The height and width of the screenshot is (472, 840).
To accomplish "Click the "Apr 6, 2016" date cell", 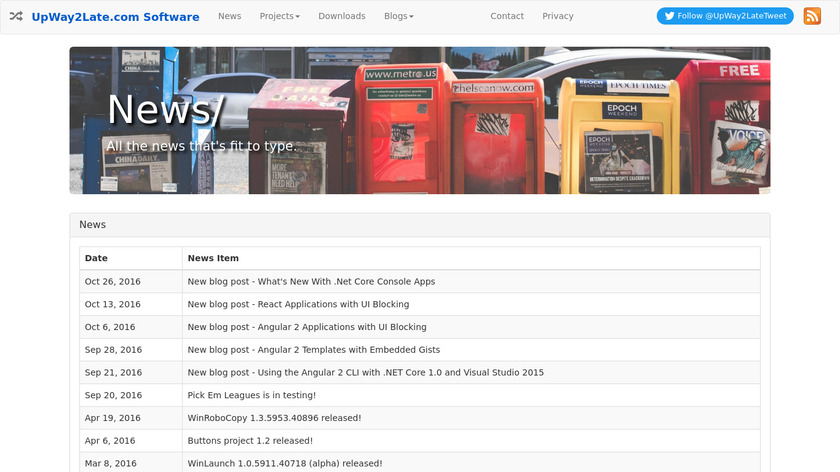I will click(x=131, y=441).
